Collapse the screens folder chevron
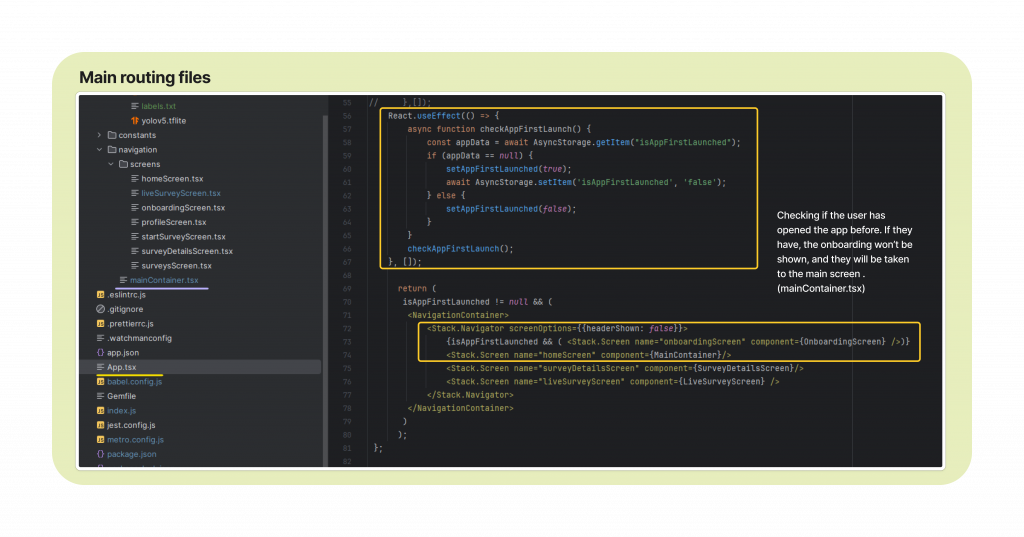 click(x=111, y=164)
